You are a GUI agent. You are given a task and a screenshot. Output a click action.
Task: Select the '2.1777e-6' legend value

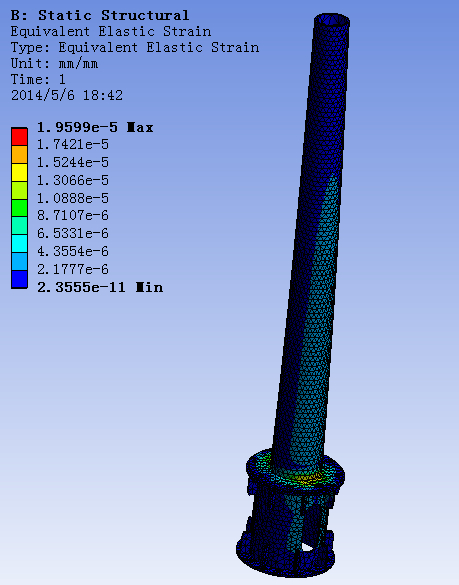73,269
